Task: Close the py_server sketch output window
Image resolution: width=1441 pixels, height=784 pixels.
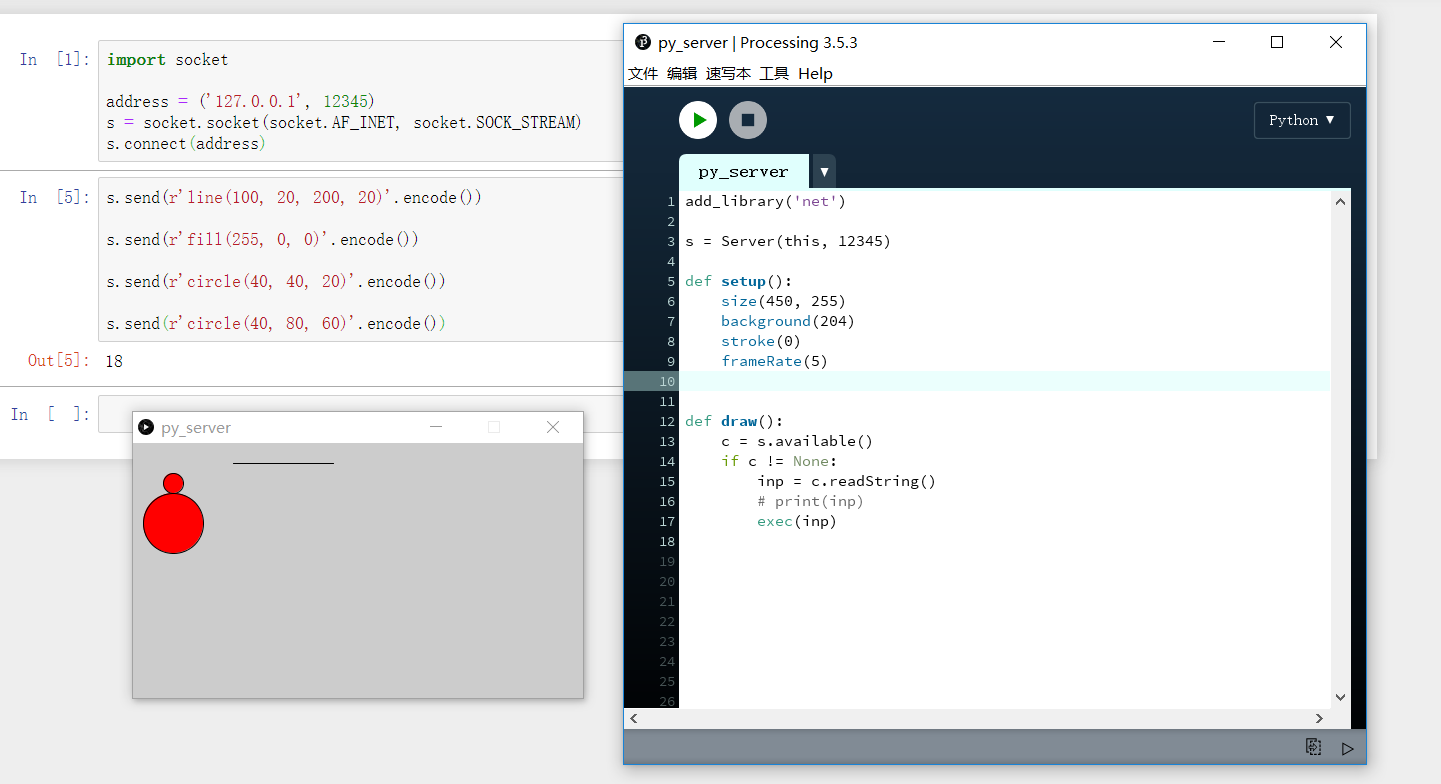Action: click(x=553, y=427)
